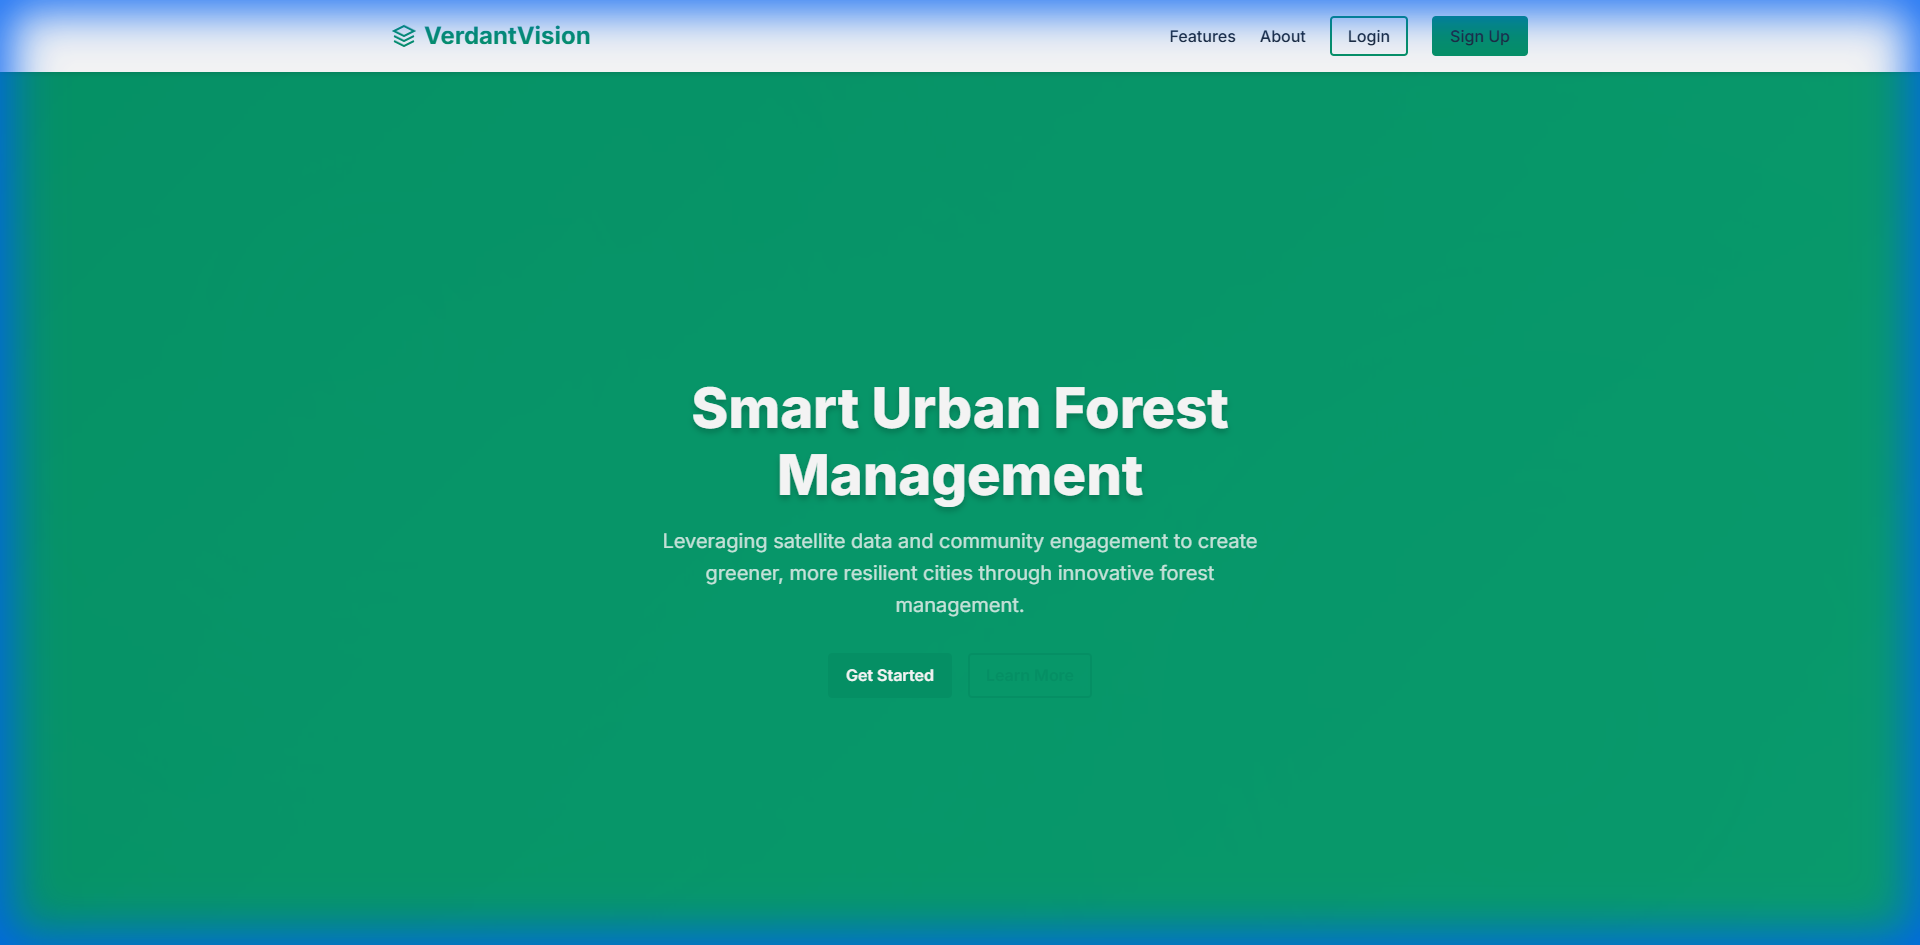Click the word "Urban" in the headline
The height and width of the screenshot is (945, 1920).
point(955,408)
